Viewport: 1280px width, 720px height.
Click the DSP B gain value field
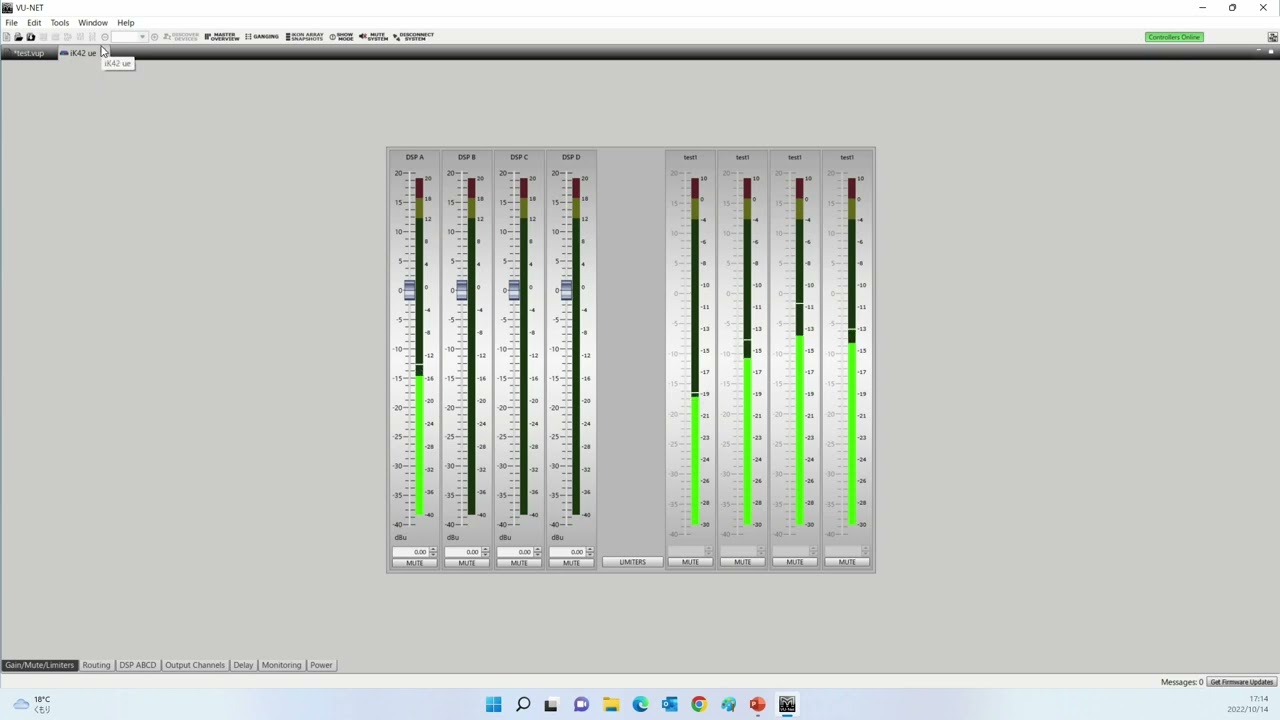tap(462, 552)
